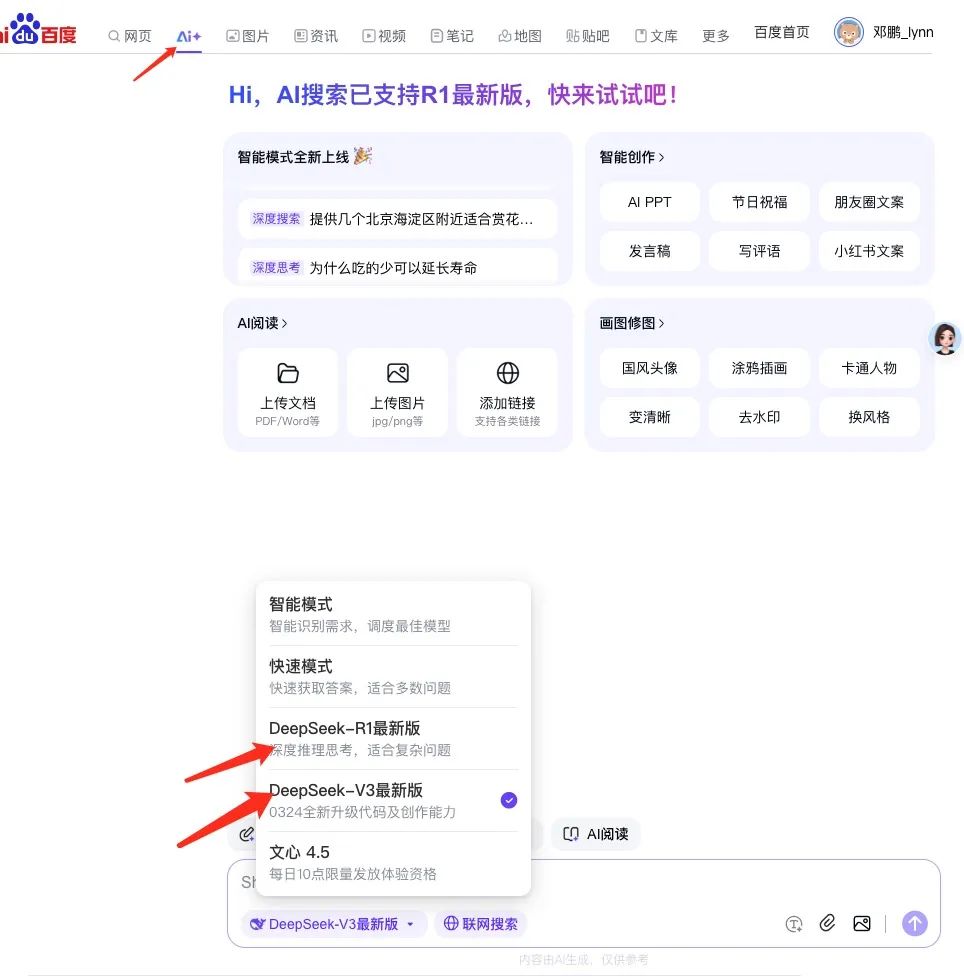Choose 智能模式 in model menu
The image size is (964, 976).
(x=393, y=614)
